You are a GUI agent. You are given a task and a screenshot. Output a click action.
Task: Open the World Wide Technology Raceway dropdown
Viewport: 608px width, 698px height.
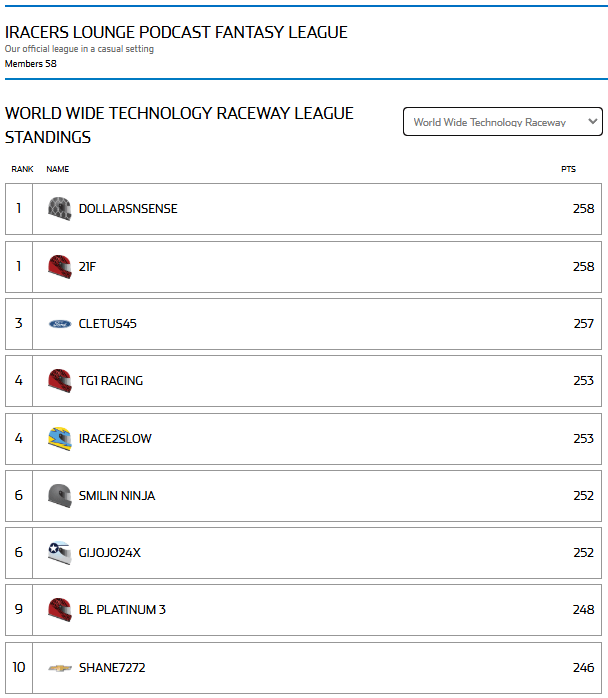point(503,122)
